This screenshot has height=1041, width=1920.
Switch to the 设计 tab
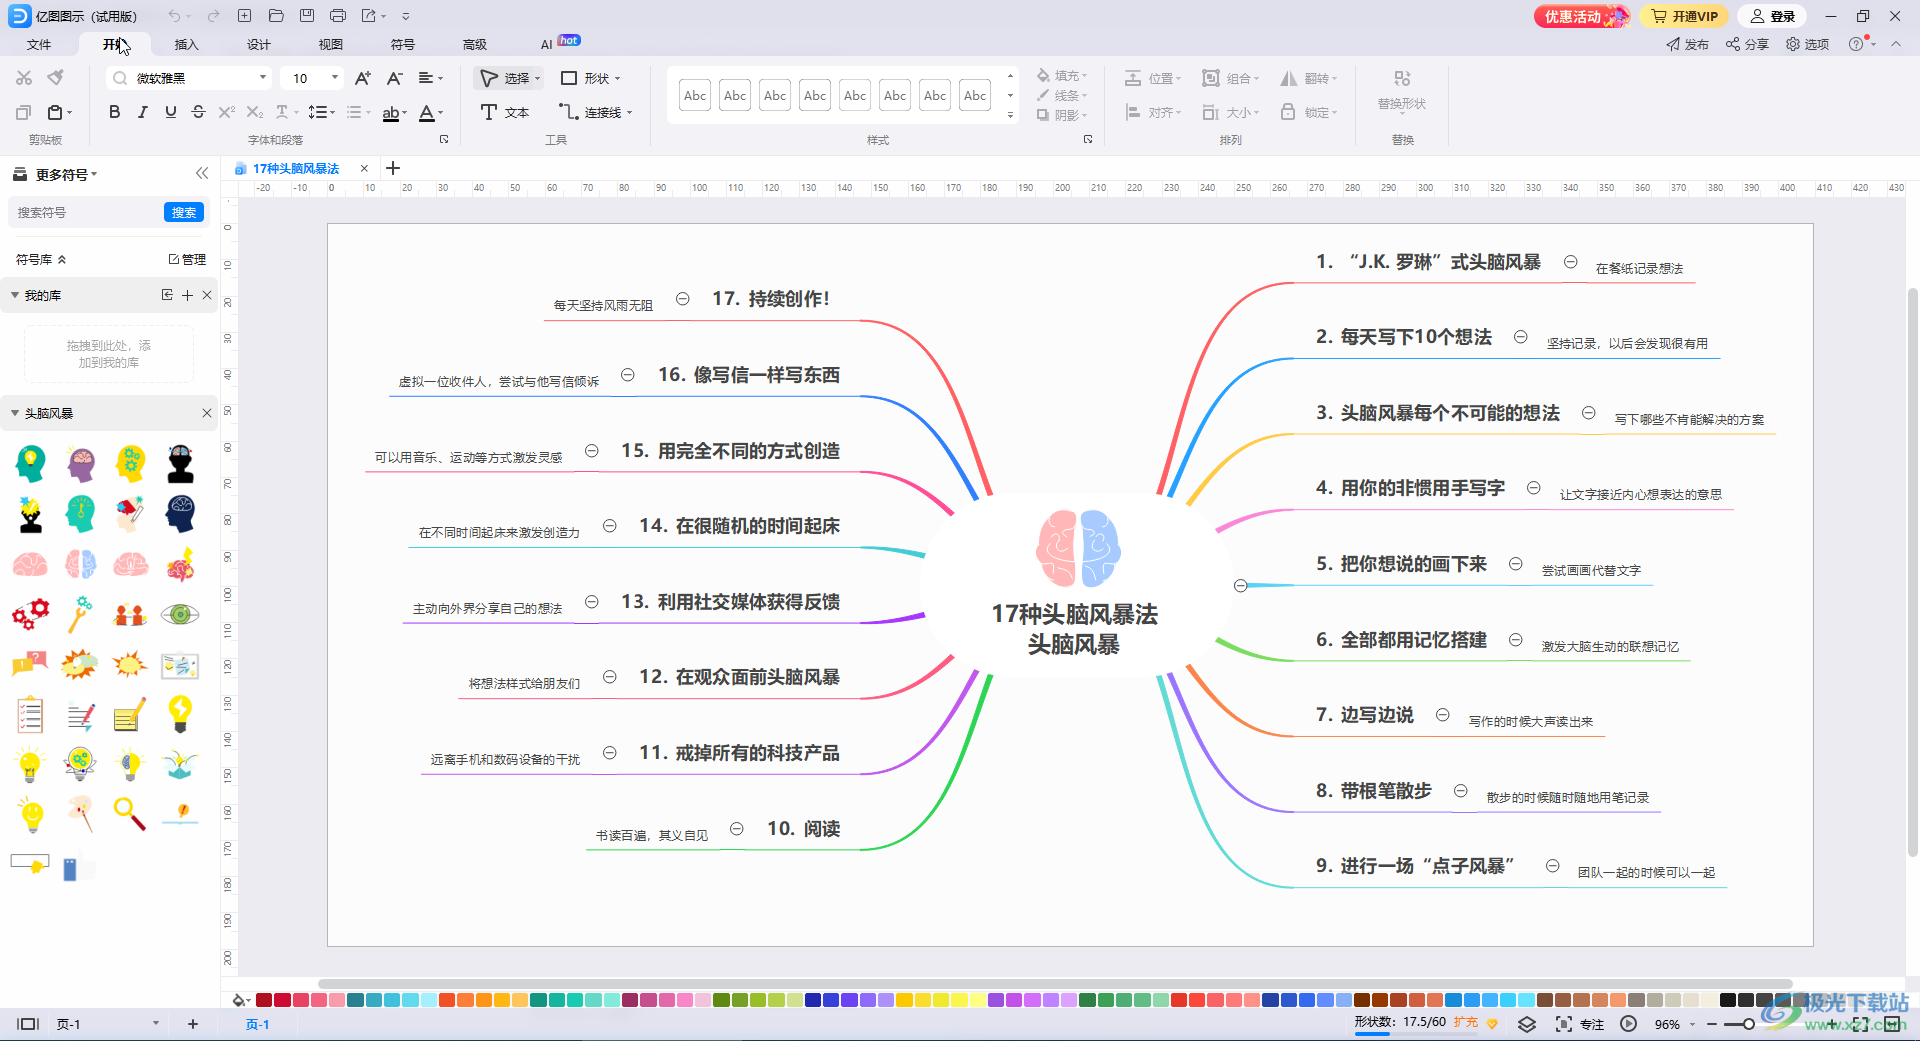[x=259, y=44]
